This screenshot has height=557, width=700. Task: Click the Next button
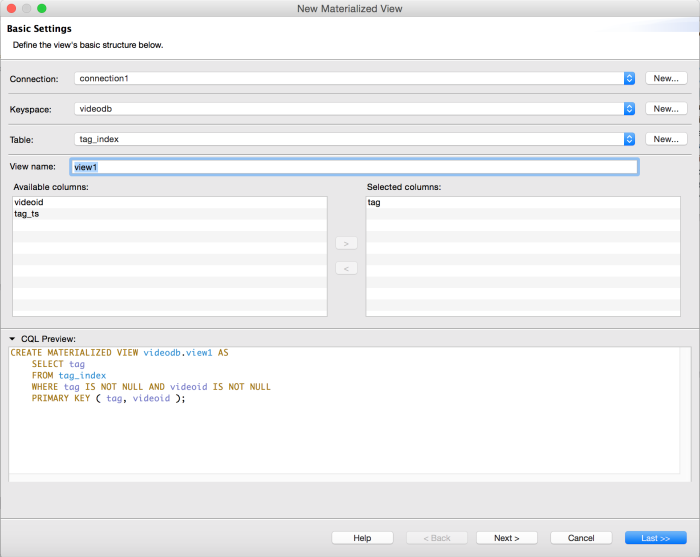[507, 538]
